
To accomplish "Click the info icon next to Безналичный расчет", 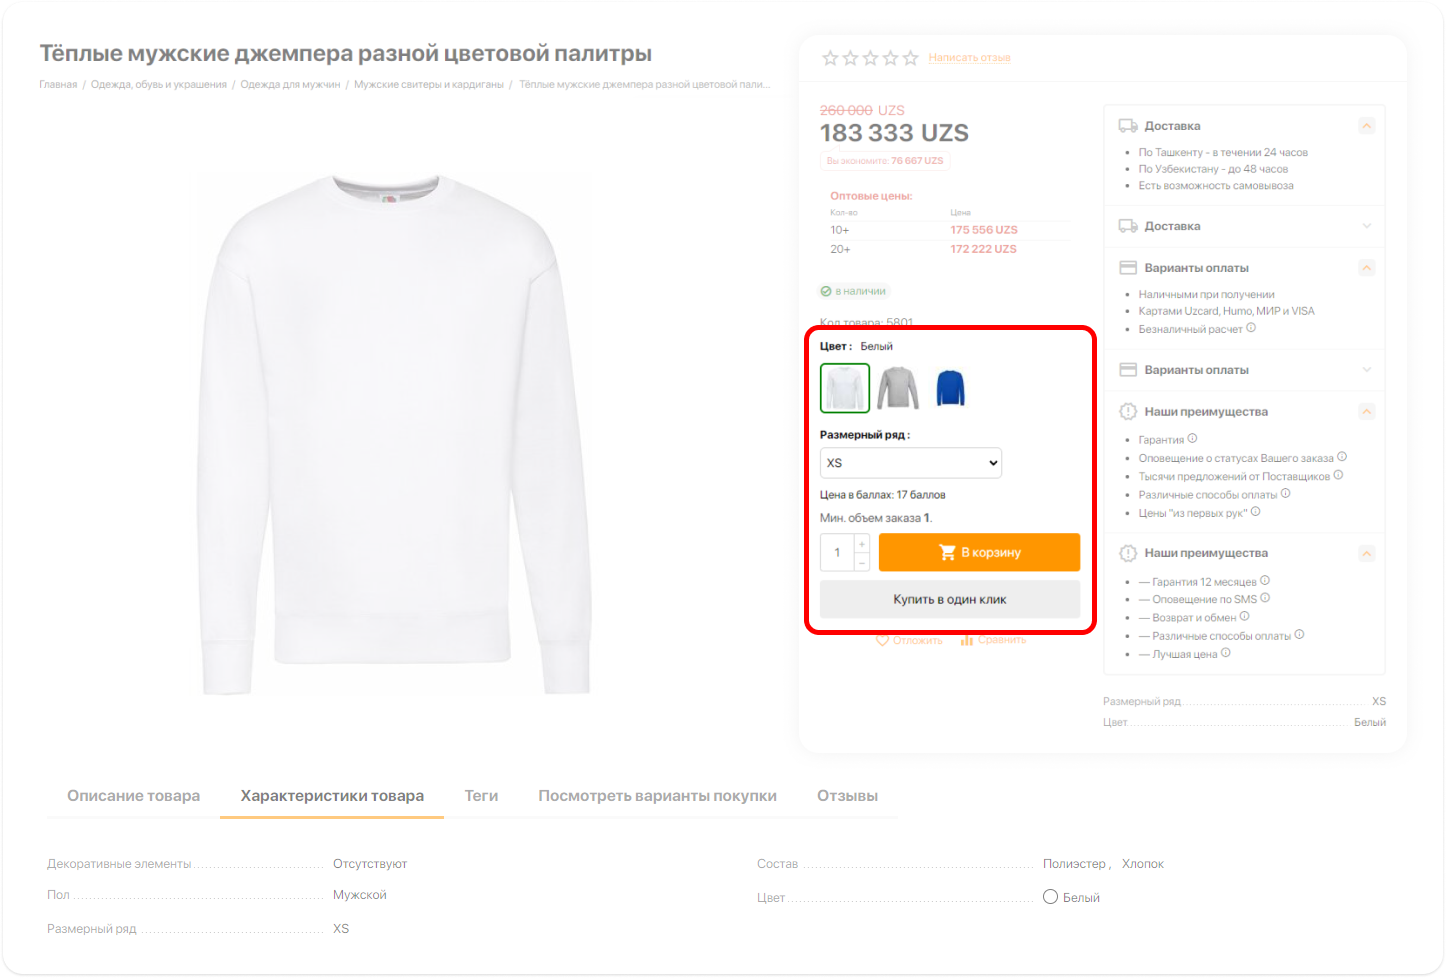I will (x=1251, y=328).
